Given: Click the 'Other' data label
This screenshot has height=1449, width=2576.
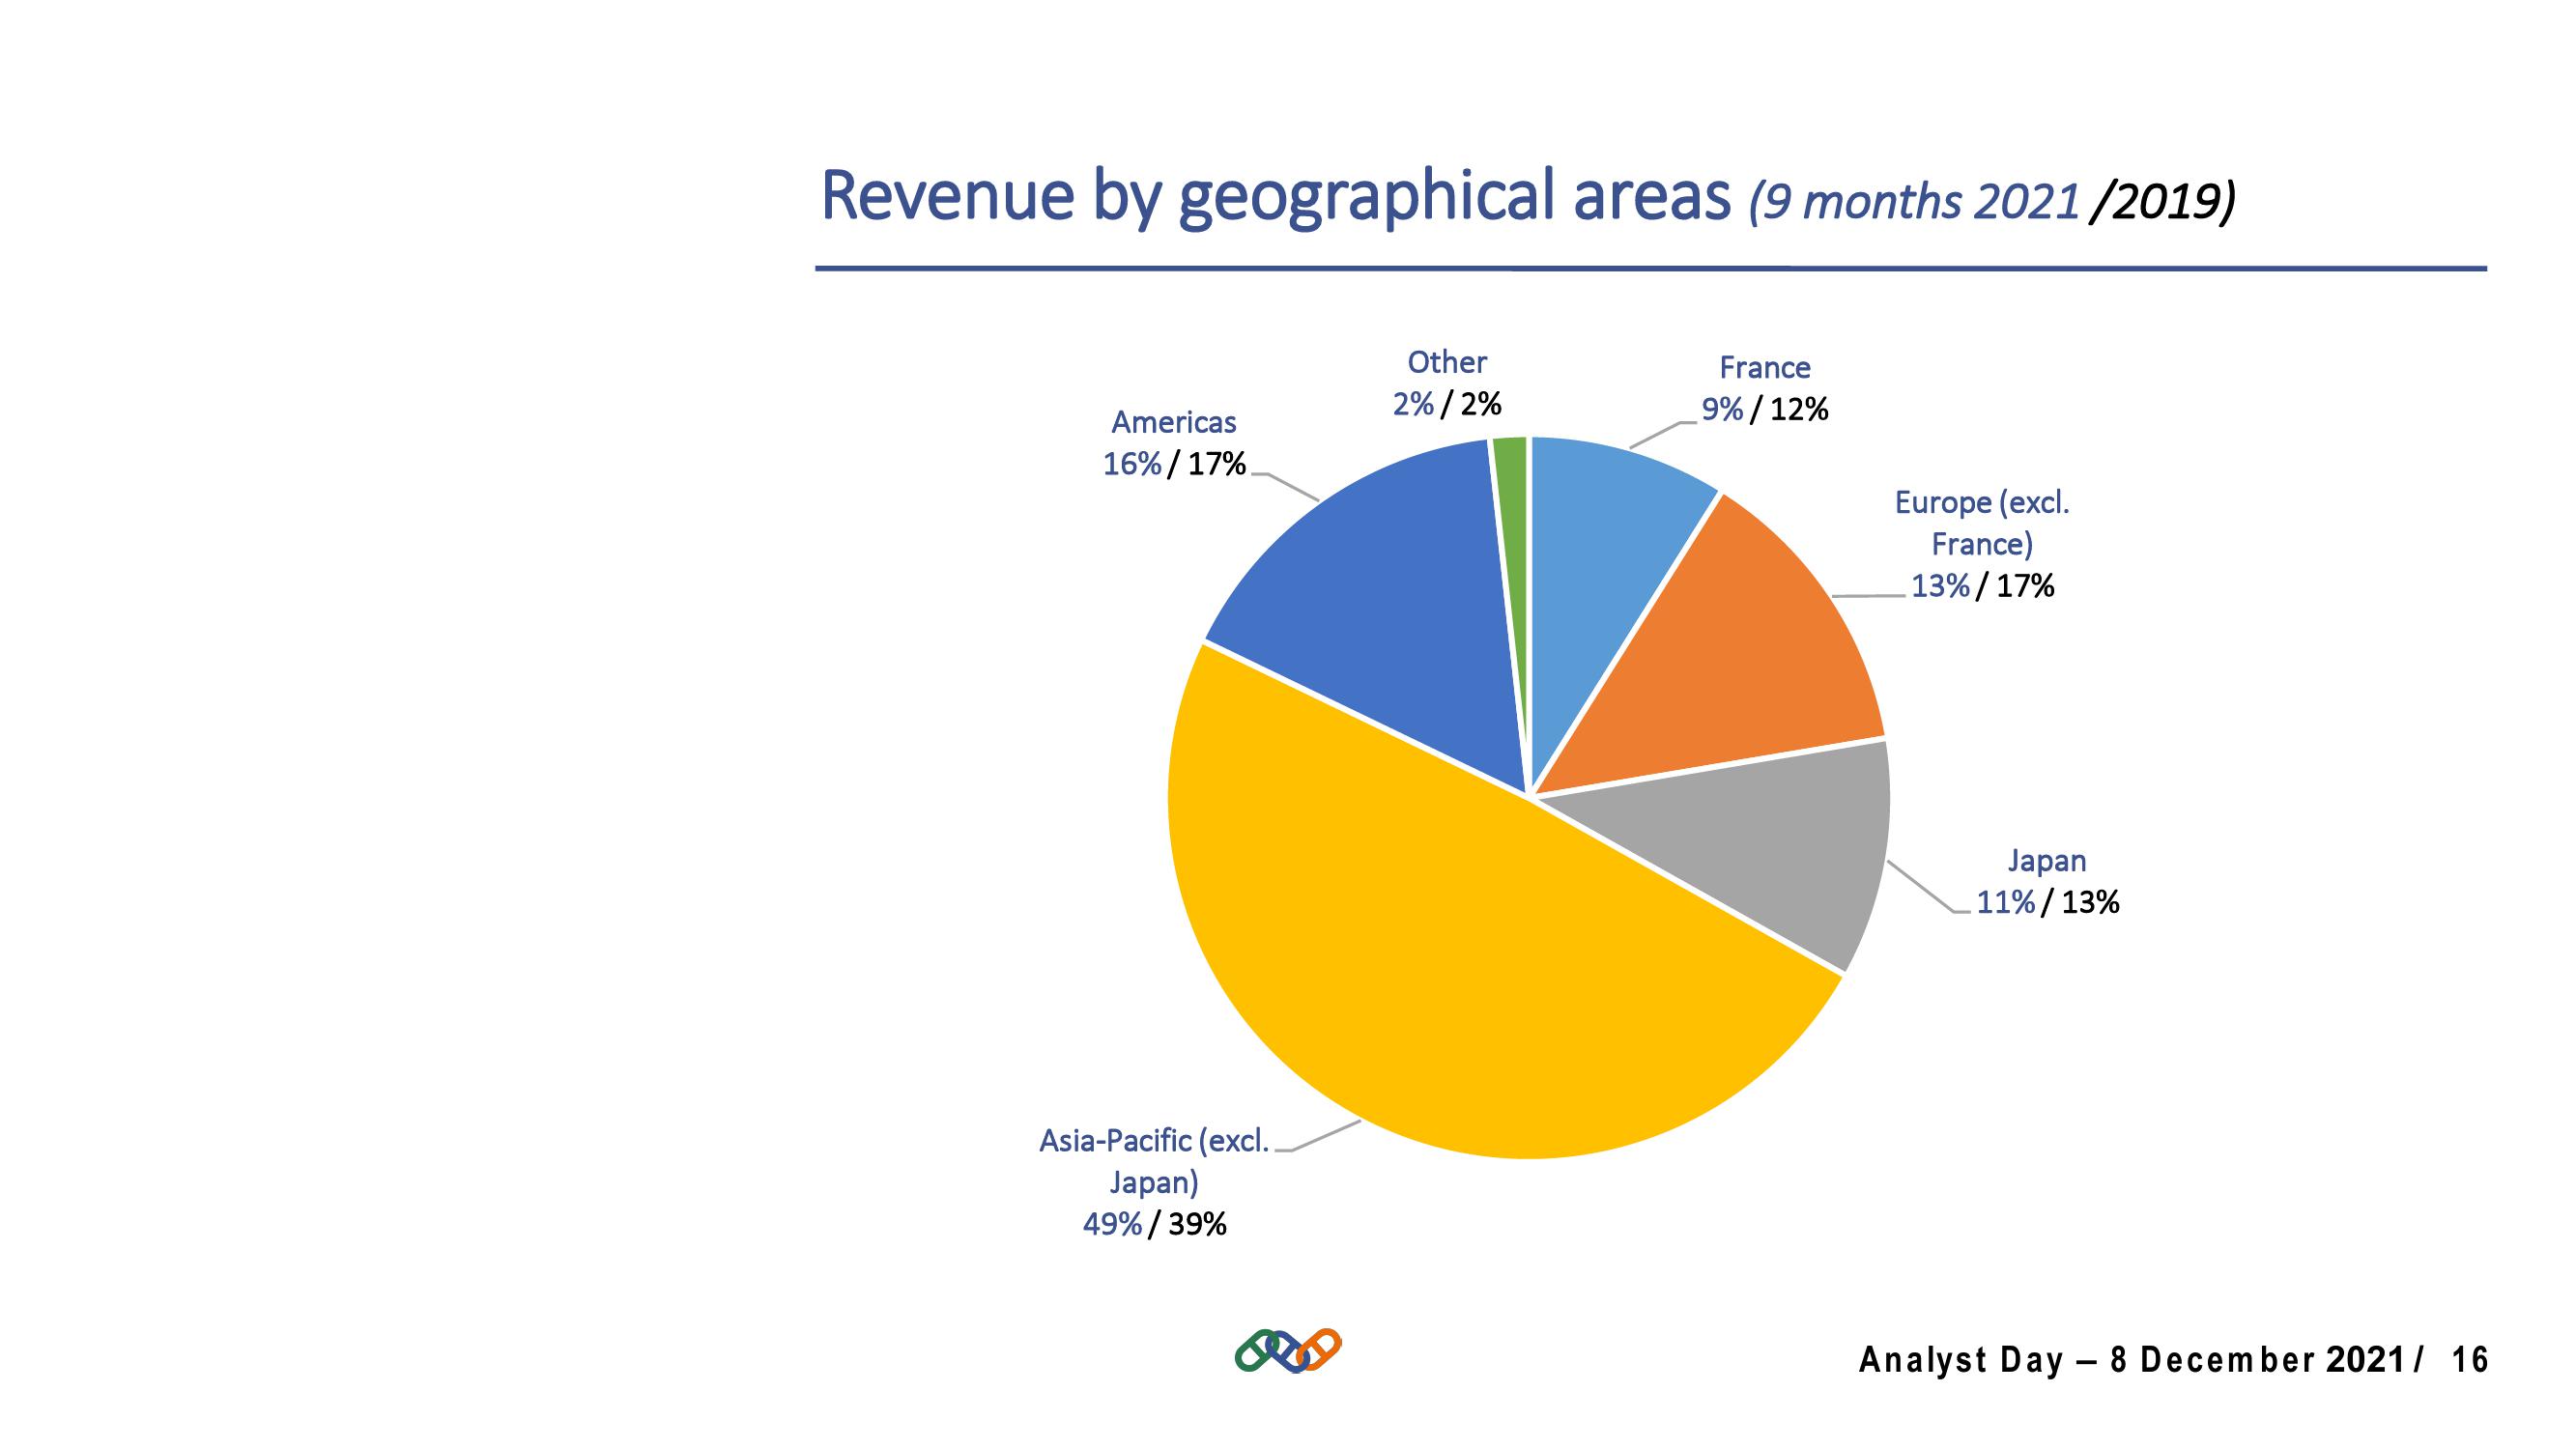Looking at the screenshot, I should 1446,362.
